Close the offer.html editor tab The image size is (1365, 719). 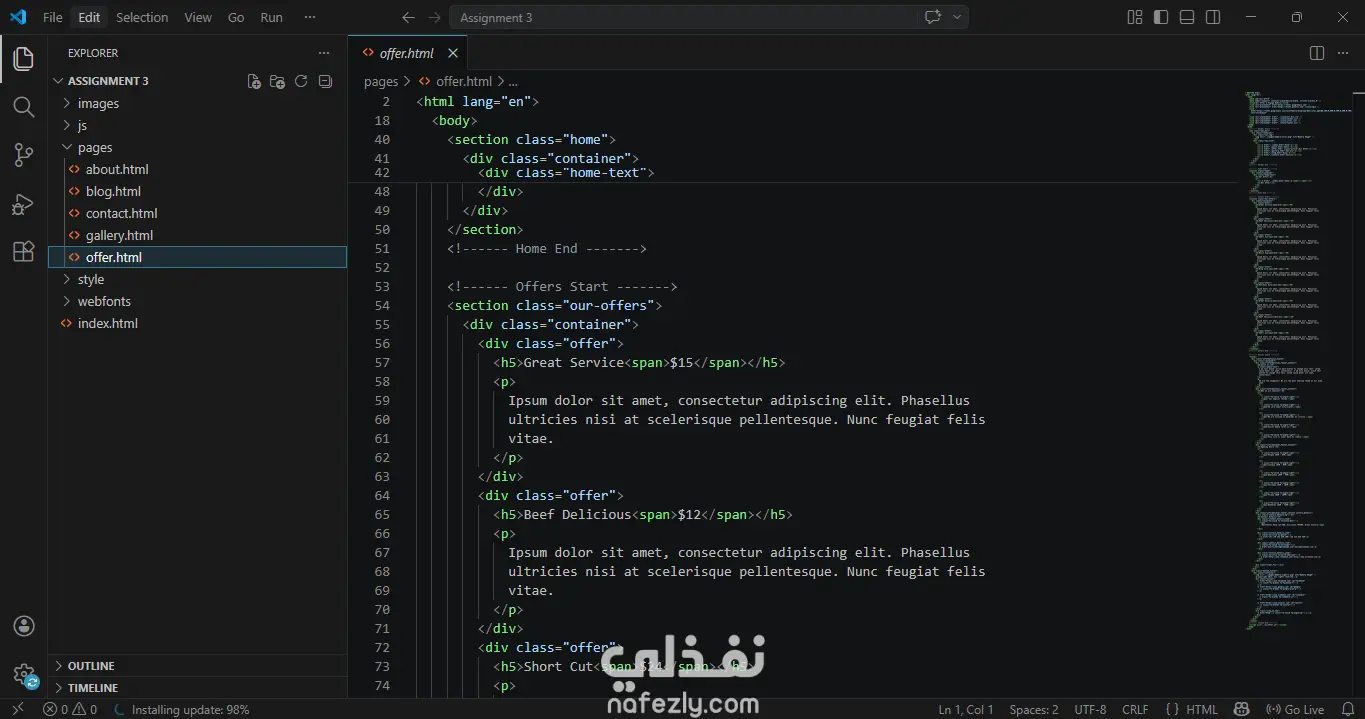point(453,53)
